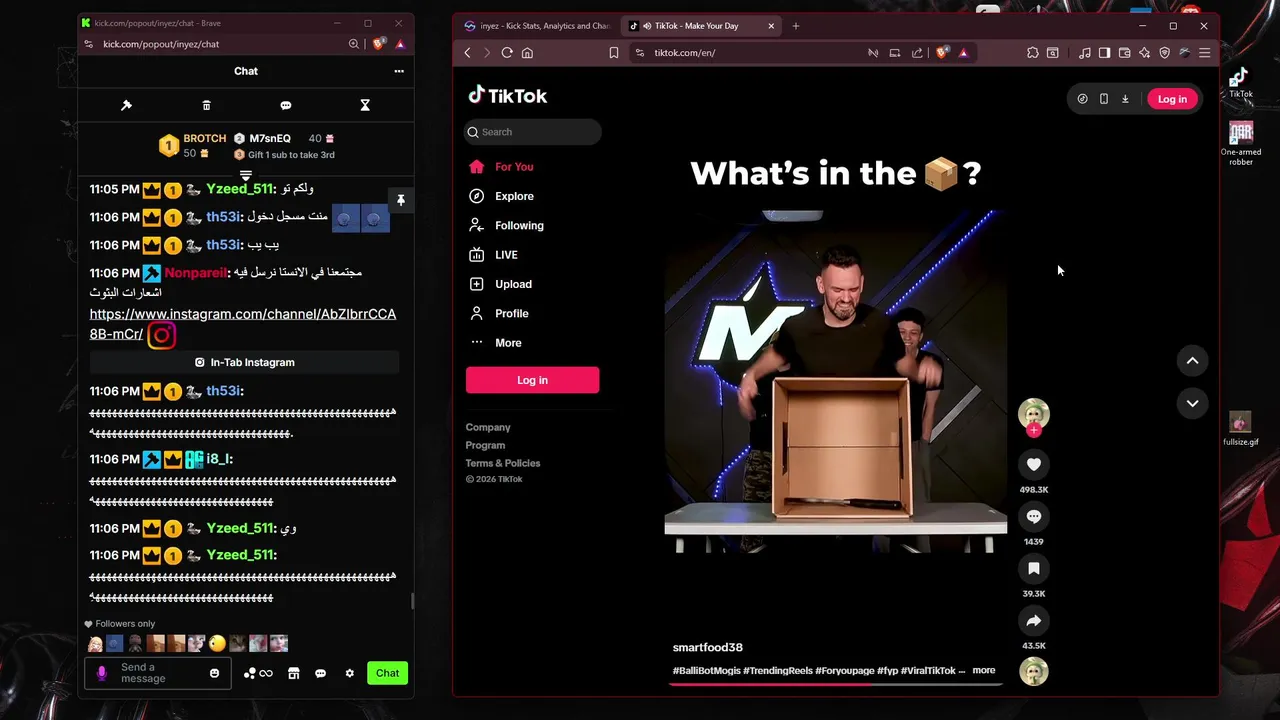Select the first anime girl emote
Image resolution: width=1280 pixels, height=720 pixels.
click(95, 644)
